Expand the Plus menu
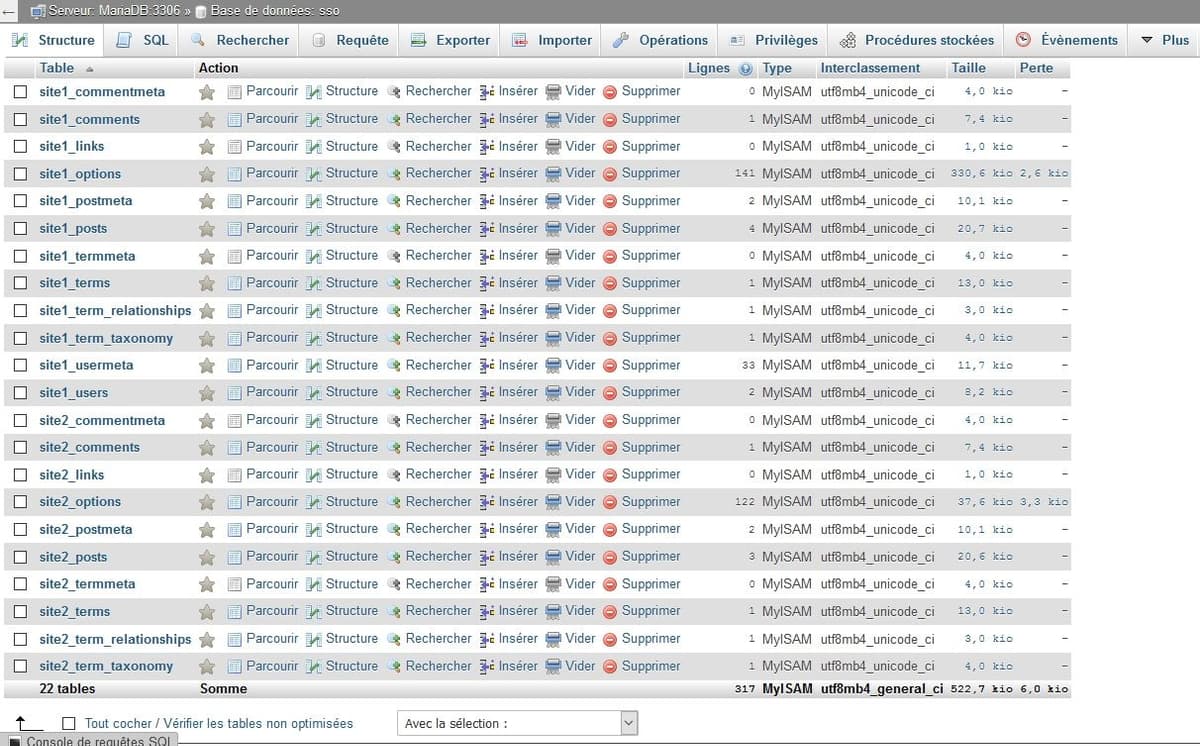 (1164, 40)
